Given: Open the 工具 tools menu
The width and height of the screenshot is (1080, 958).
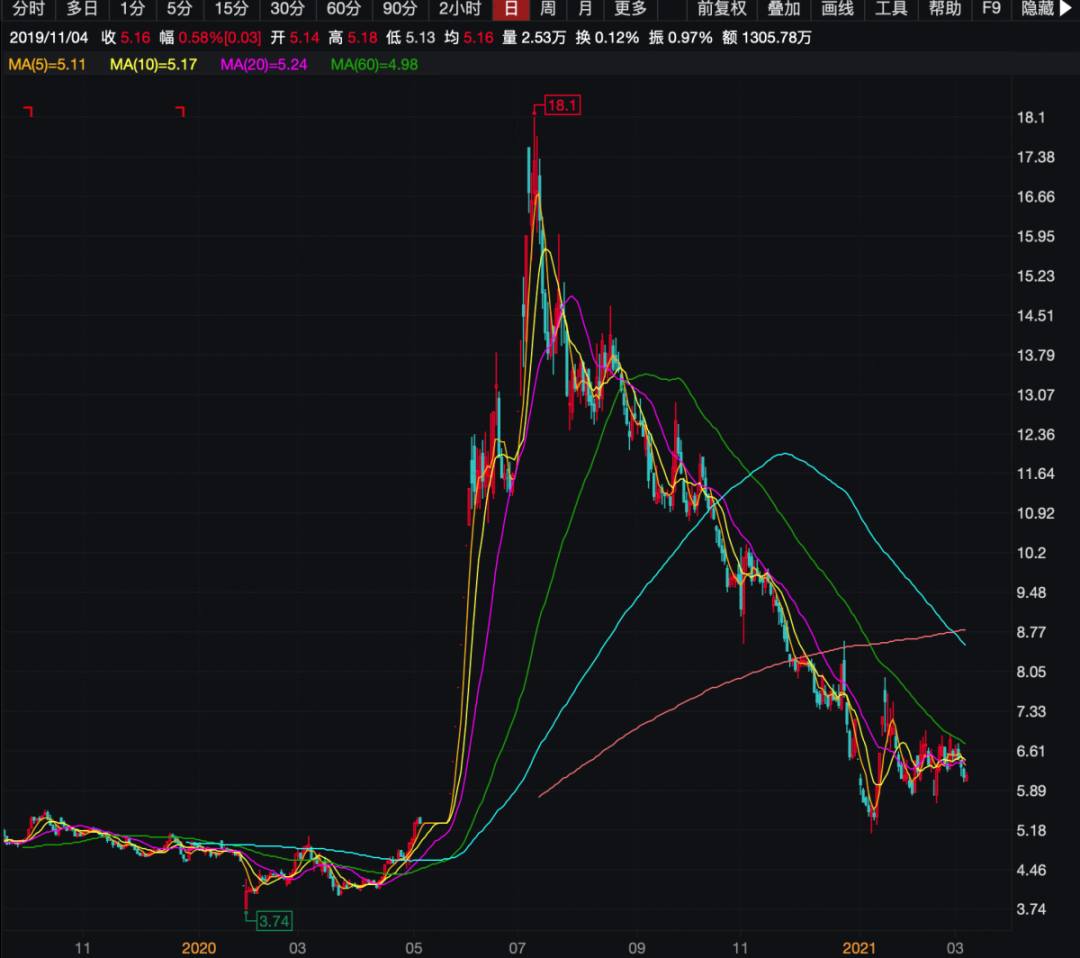Looking at the screenshot, I should (891, 10).
